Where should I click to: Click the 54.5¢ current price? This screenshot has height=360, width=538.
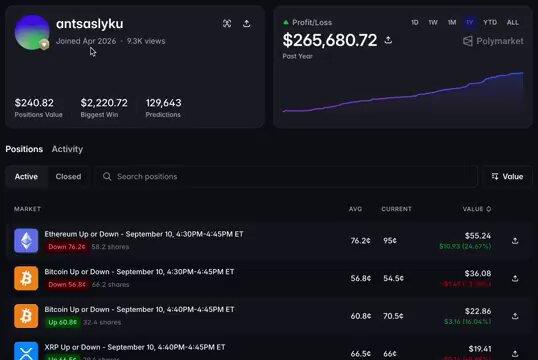pyautogui.click(x=393, y=278)
